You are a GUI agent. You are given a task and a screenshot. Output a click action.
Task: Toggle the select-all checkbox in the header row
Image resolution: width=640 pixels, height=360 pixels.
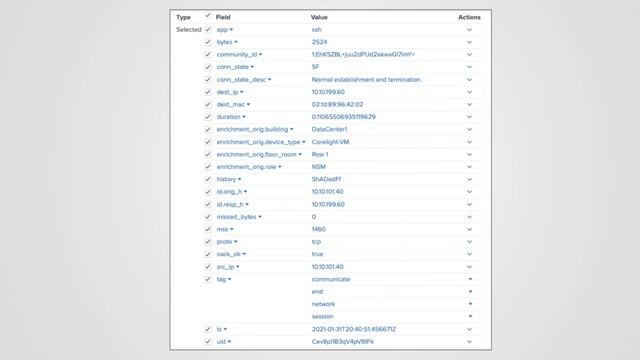pyautogui.click(x=208, y=16)
